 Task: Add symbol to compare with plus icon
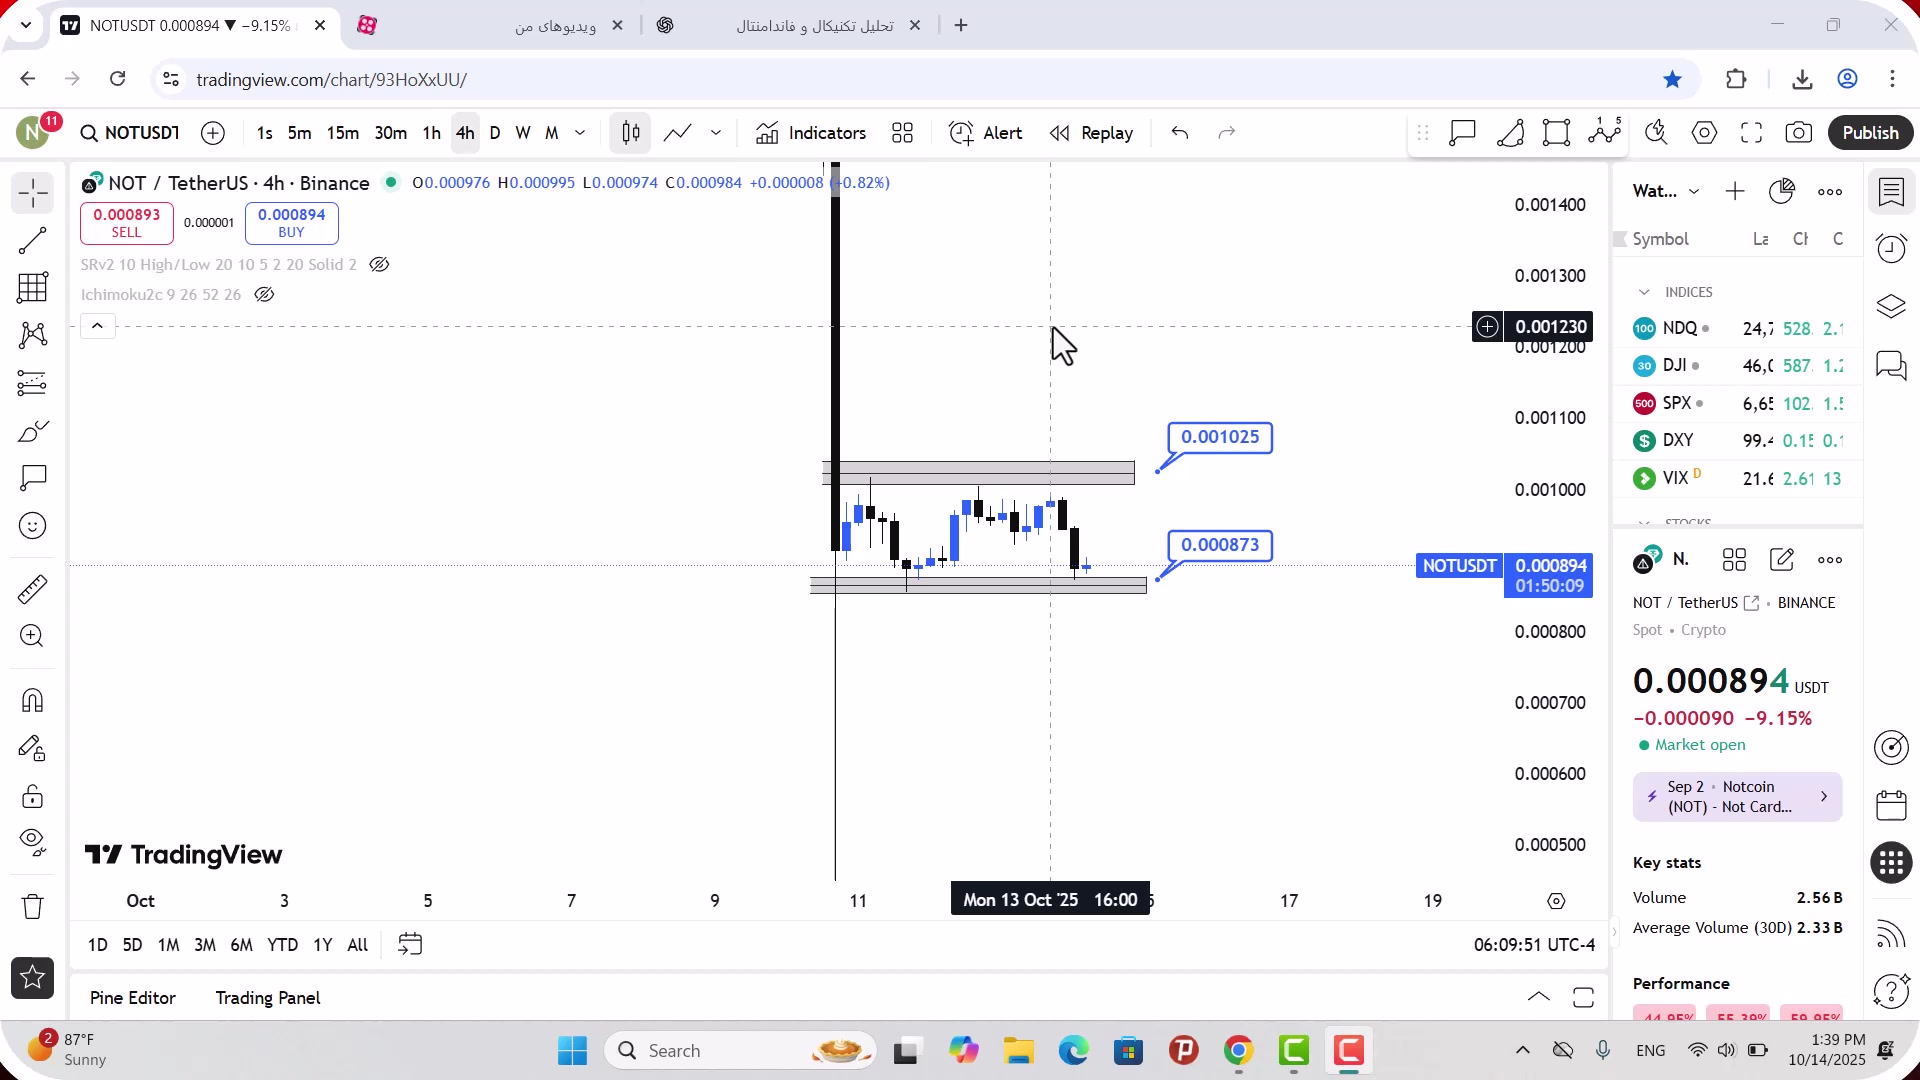pos(213,133)
